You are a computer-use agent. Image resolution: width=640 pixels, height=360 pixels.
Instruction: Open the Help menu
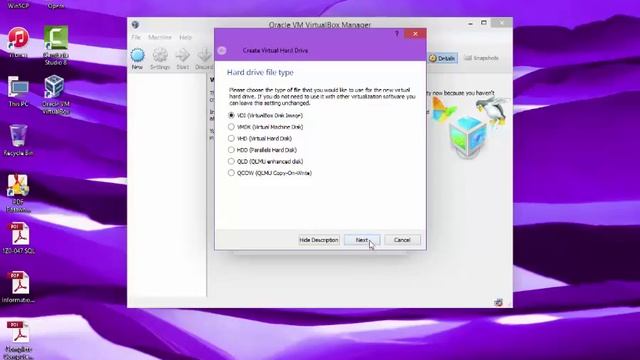185,37
